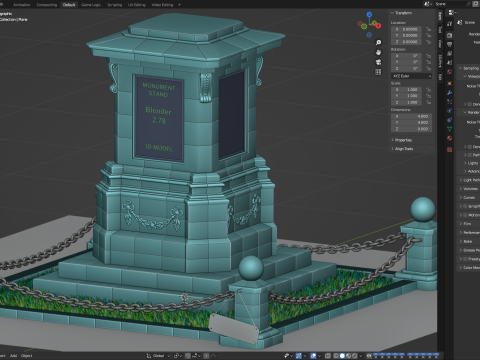Open the Edit sidebar tab
This screenshot has width=480, height=360.
point(440,77)
